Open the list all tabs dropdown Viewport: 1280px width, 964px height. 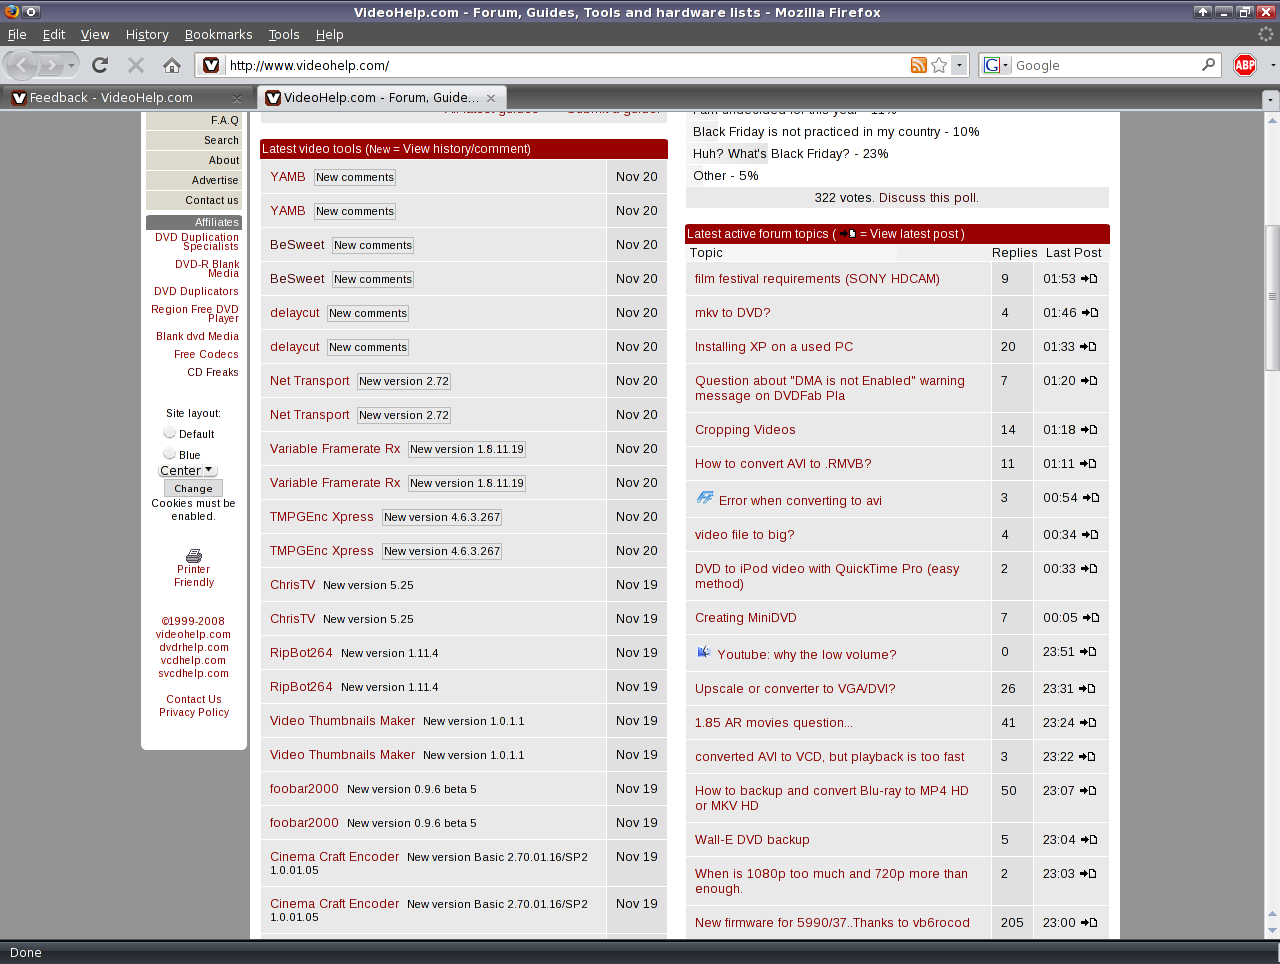(1270, 99)
